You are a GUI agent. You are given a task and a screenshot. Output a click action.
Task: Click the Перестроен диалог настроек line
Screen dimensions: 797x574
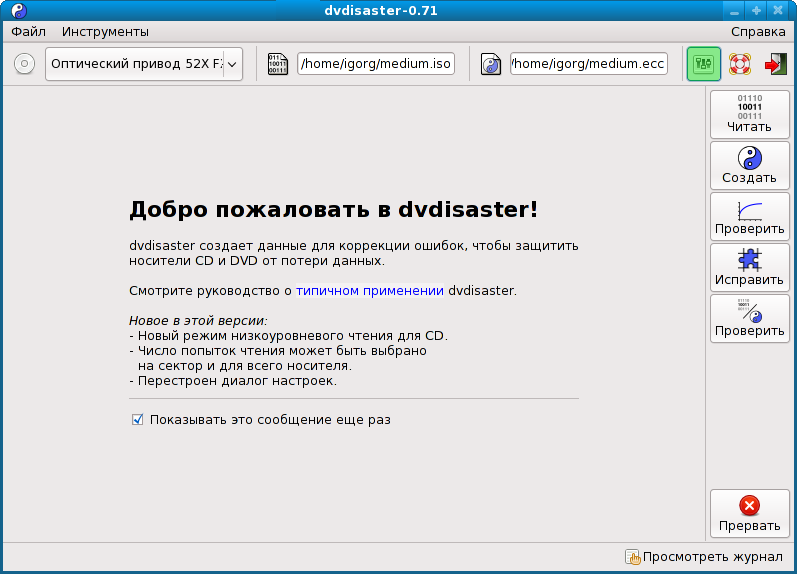pyautogui.click(x=233, y=381)
